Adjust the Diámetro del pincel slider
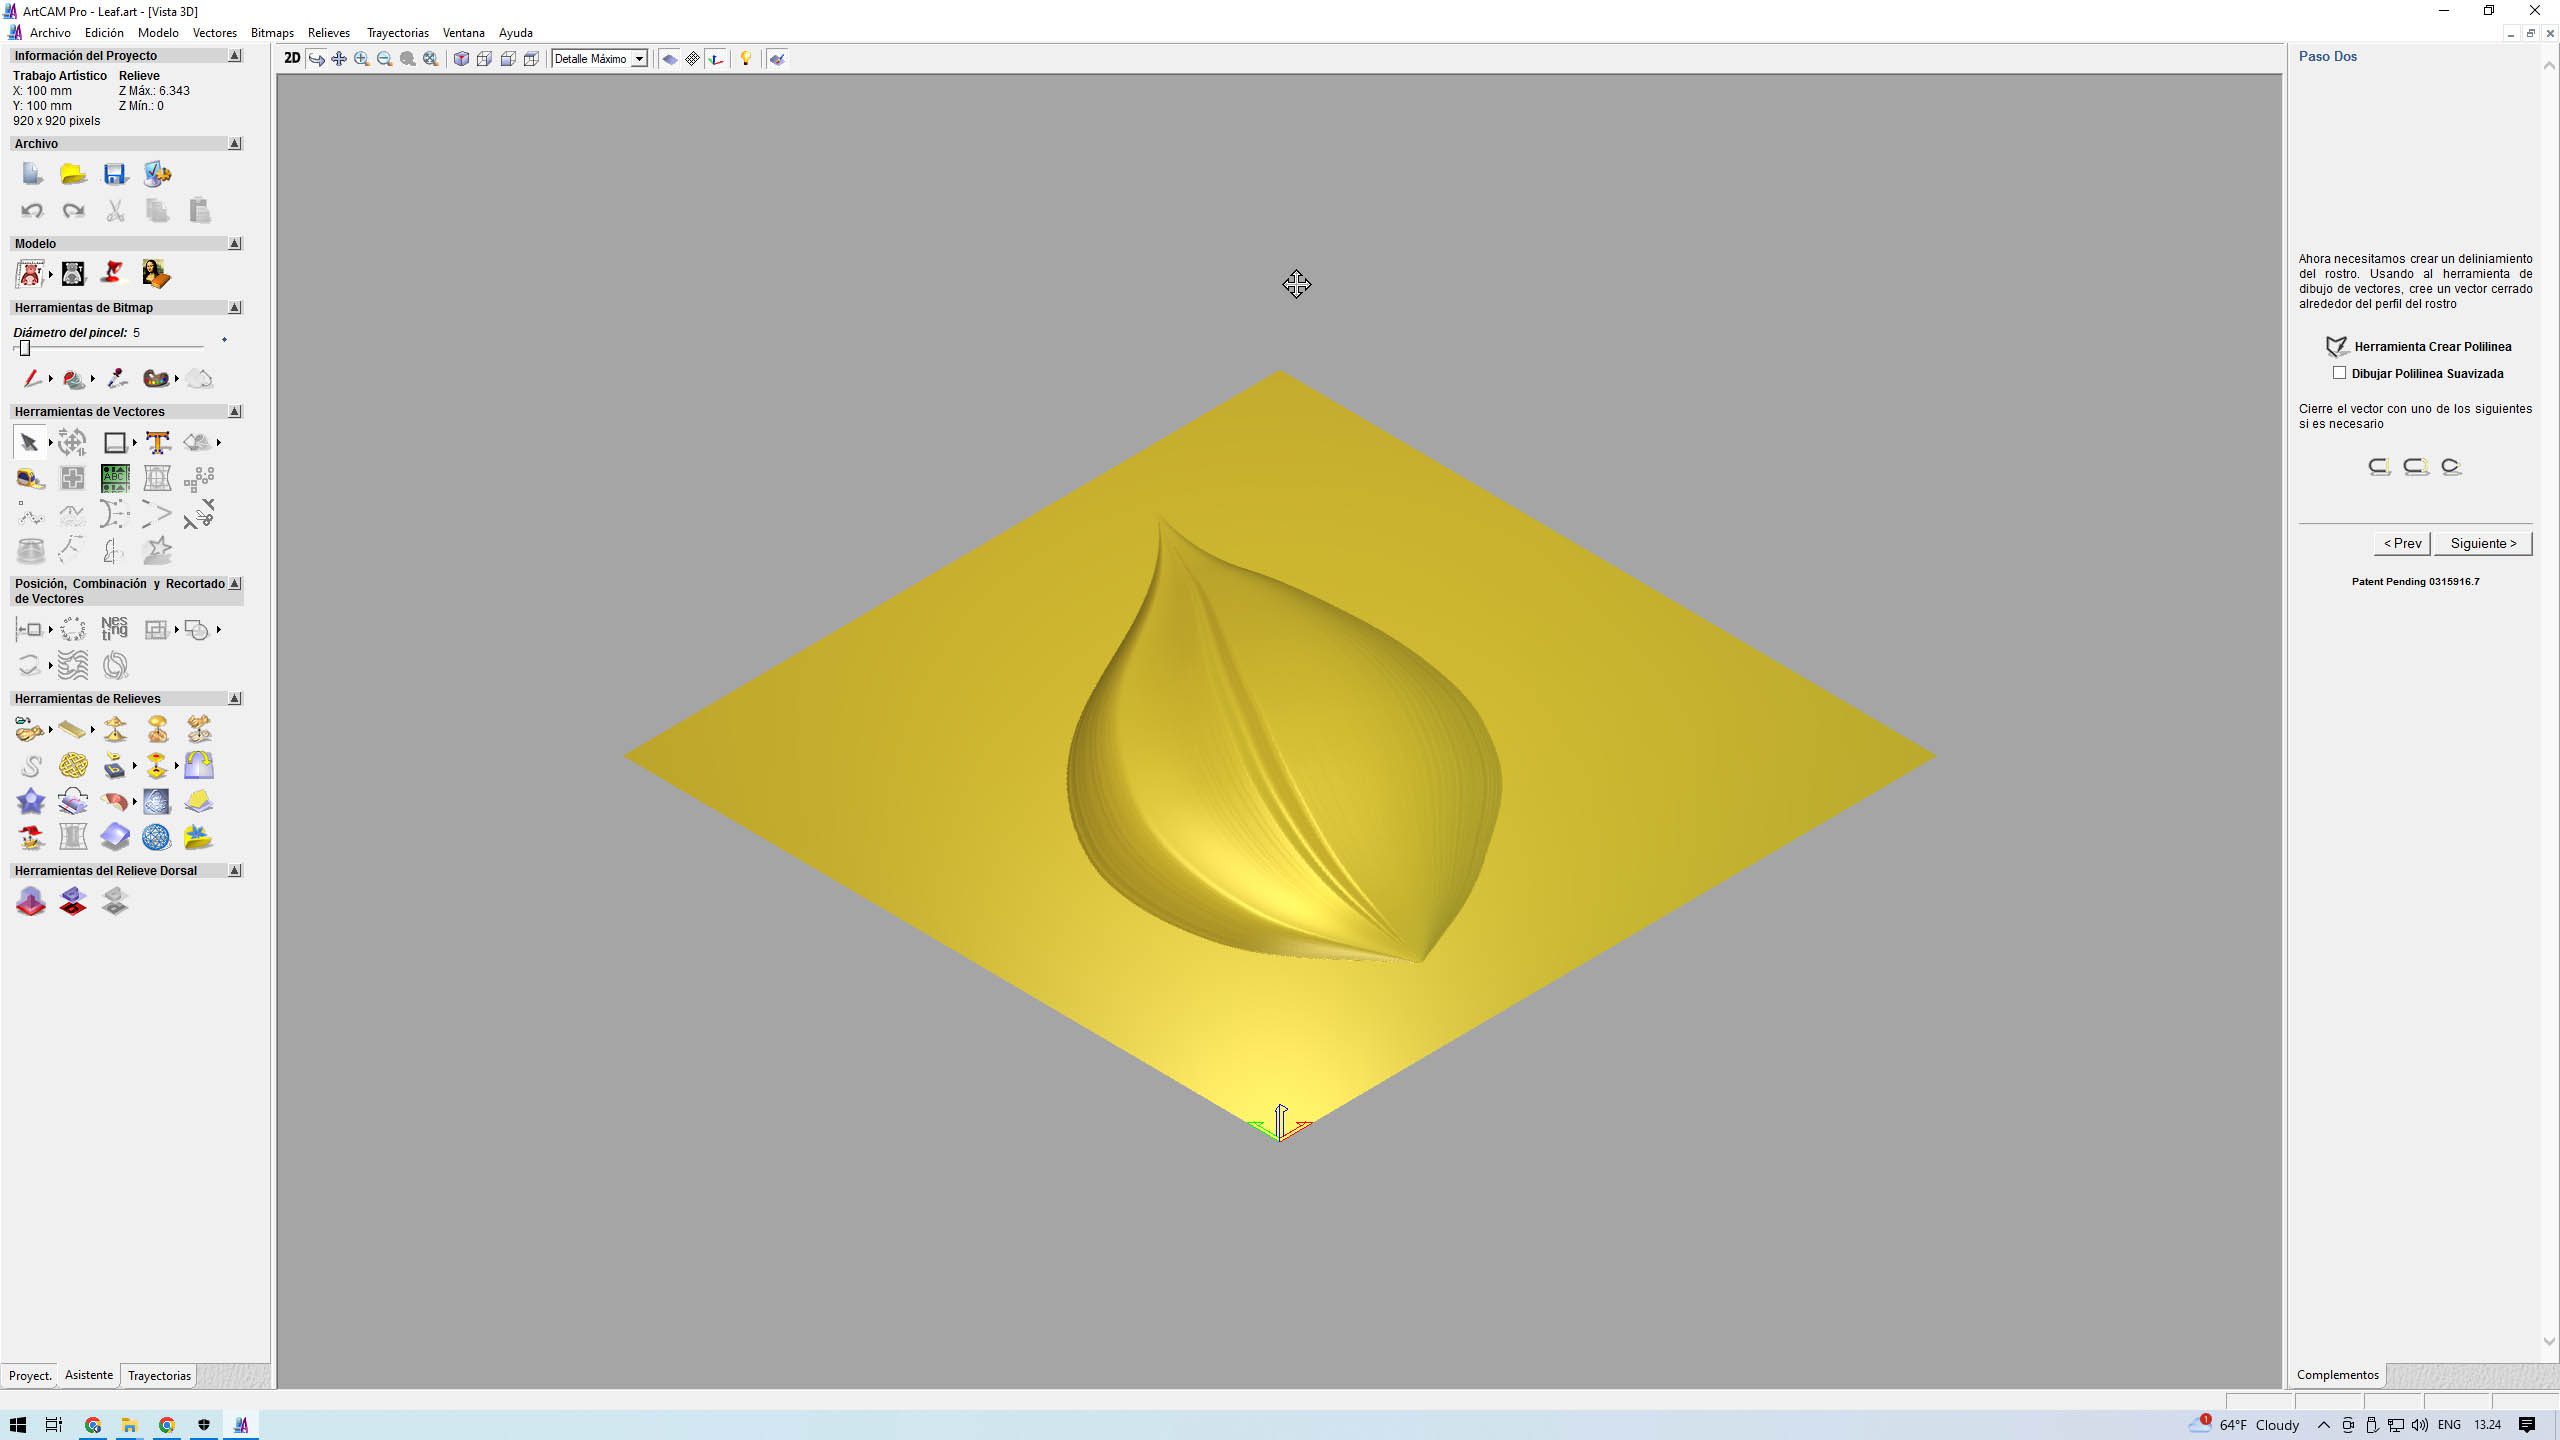 tap(25, 348)
